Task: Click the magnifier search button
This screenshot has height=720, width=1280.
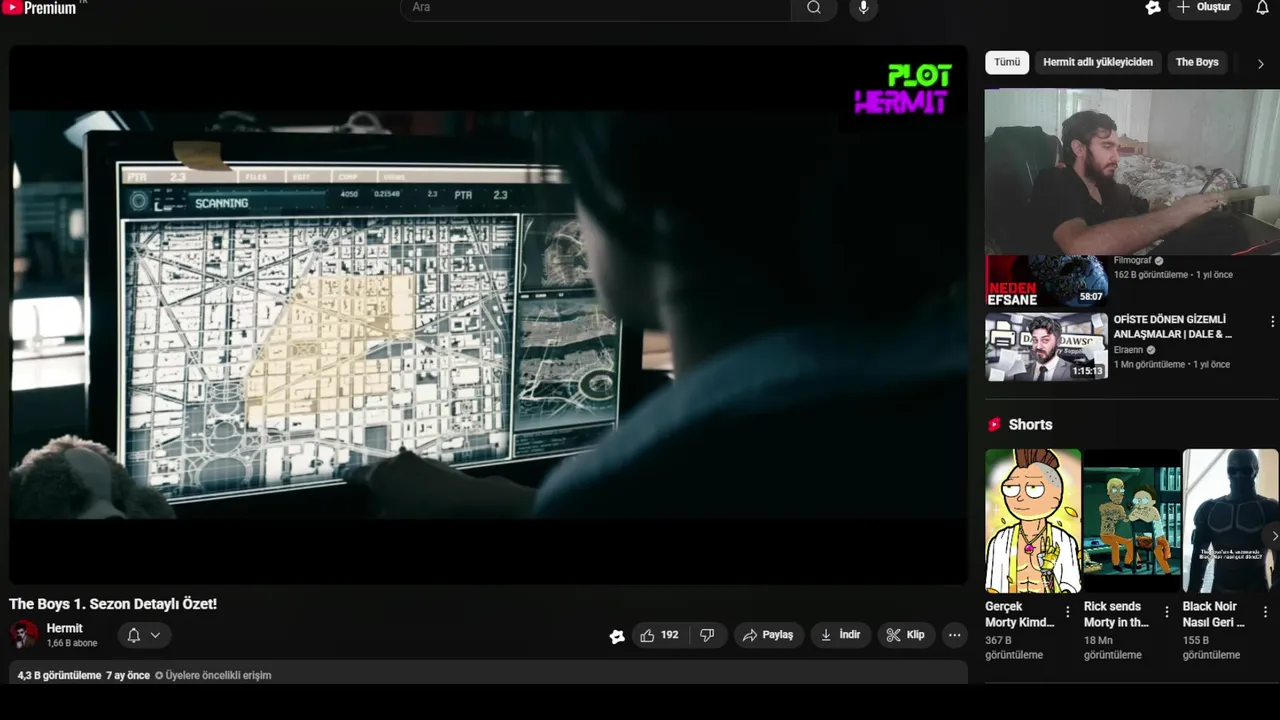Action: pos(814,8)
